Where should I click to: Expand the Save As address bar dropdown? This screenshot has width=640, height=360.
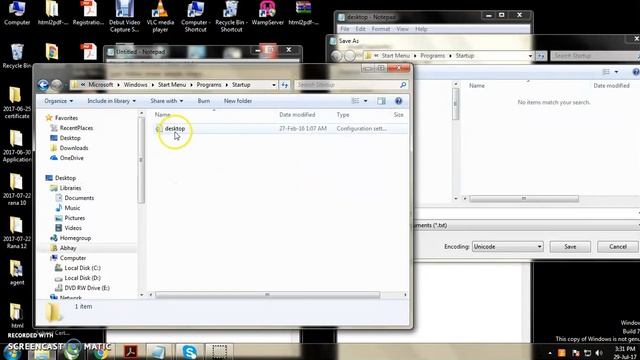[530, 56]
